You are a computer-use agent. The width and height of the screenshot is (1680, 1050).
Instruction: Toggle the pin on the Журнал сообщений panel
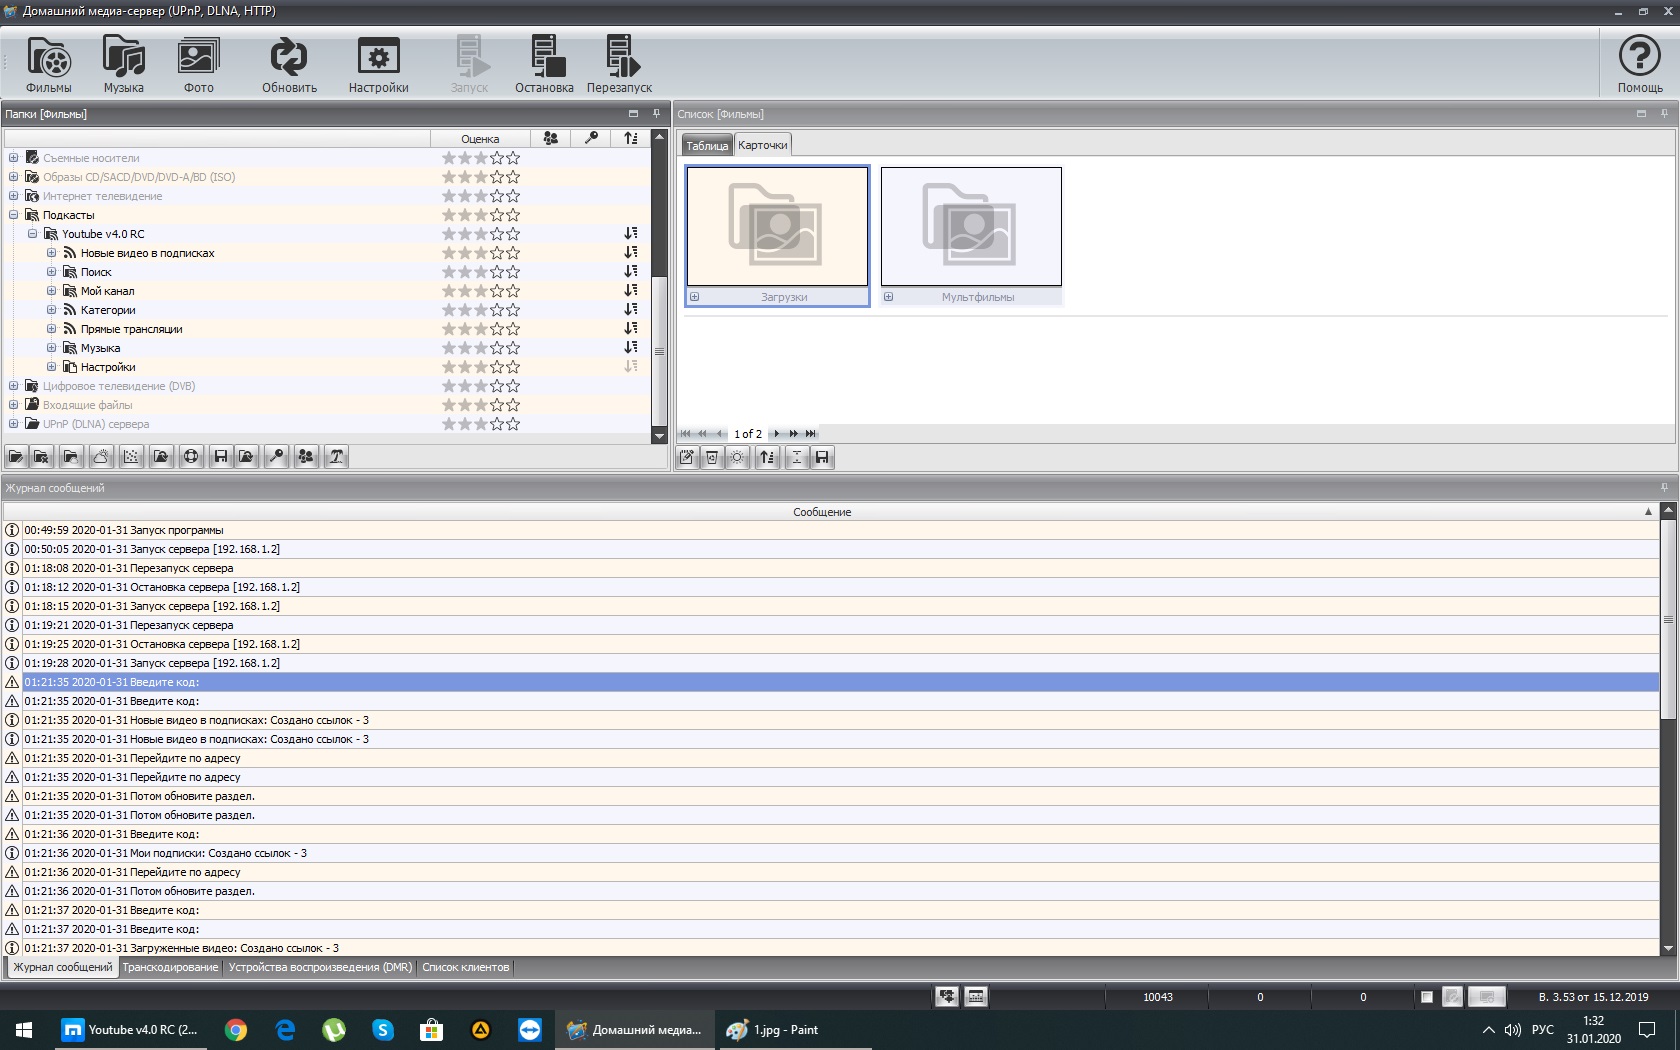[1664, 488]
